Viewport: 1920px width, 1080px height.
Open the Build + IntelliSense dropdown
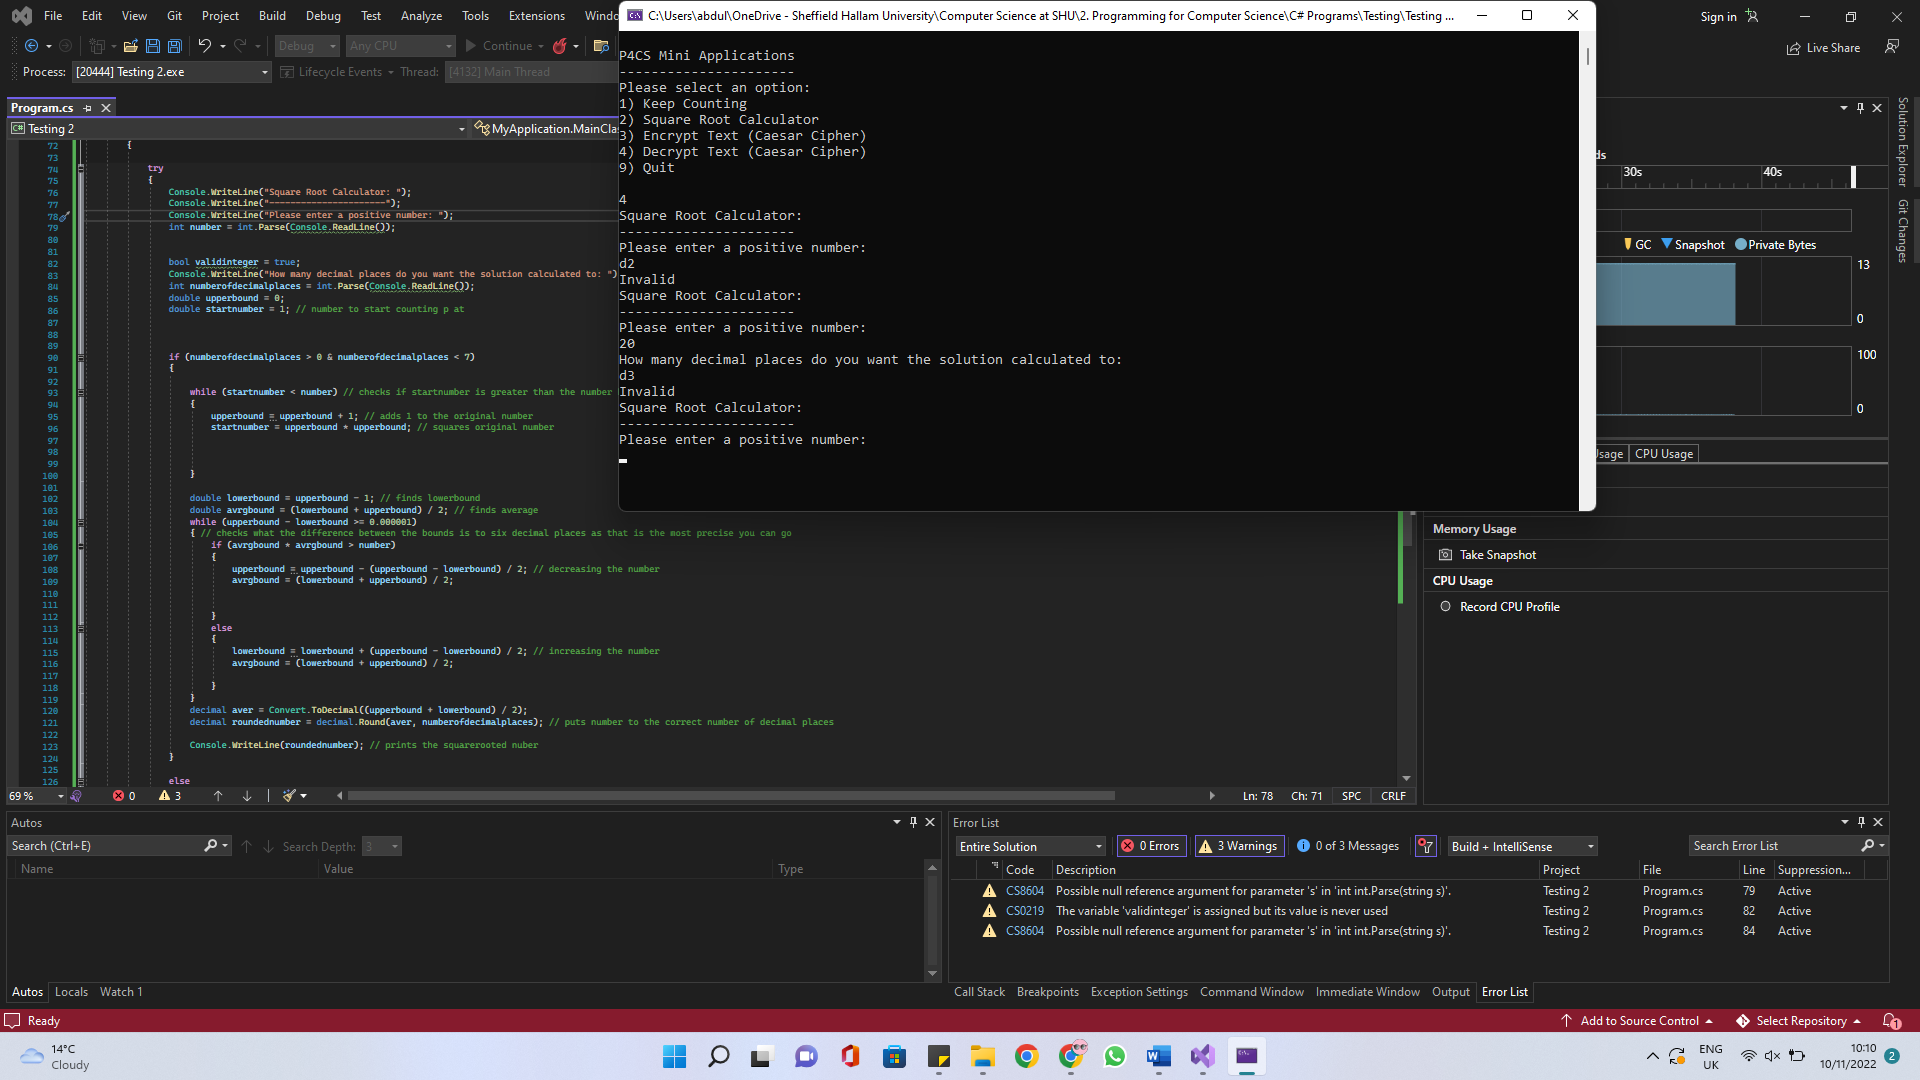click(1522, 846)
